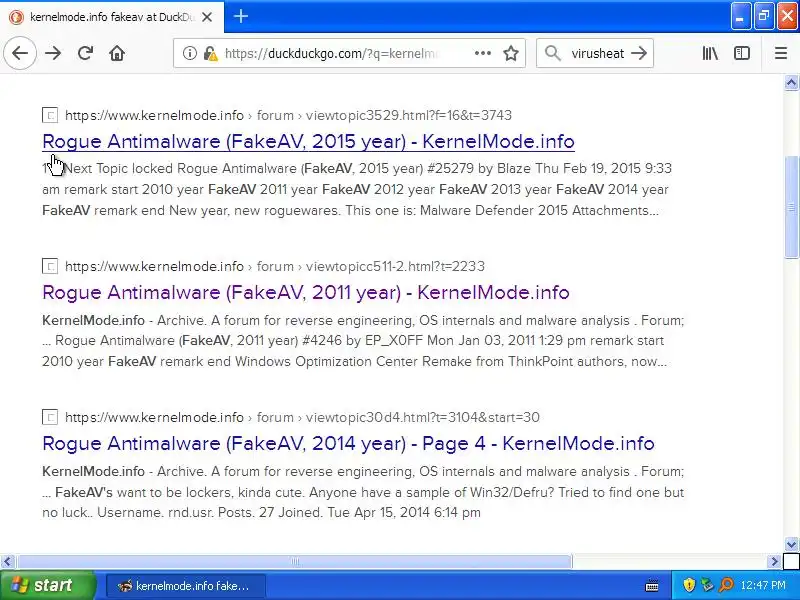Open the security shield tray icon

pyautogui.click(x=689, y=585)
